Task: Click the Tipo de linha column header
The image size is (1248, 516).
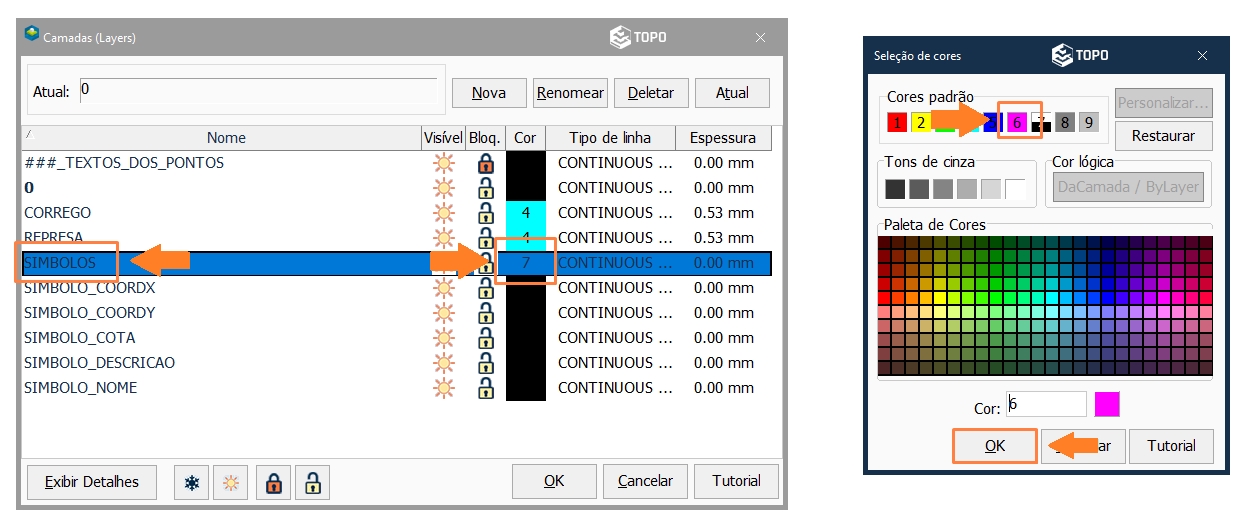Action: pos(610,138)
